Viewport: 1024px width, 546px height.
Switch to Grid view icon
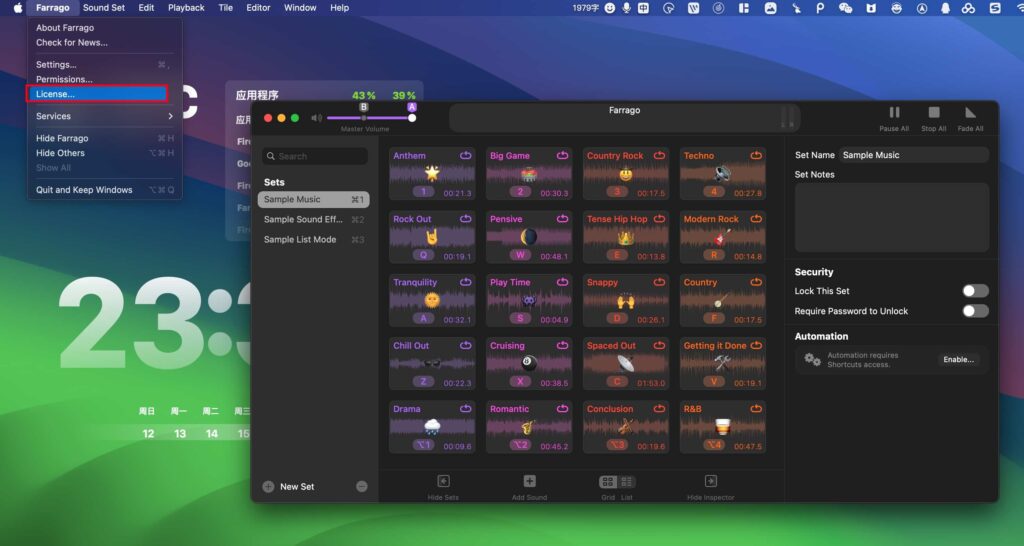click(608, 482)
